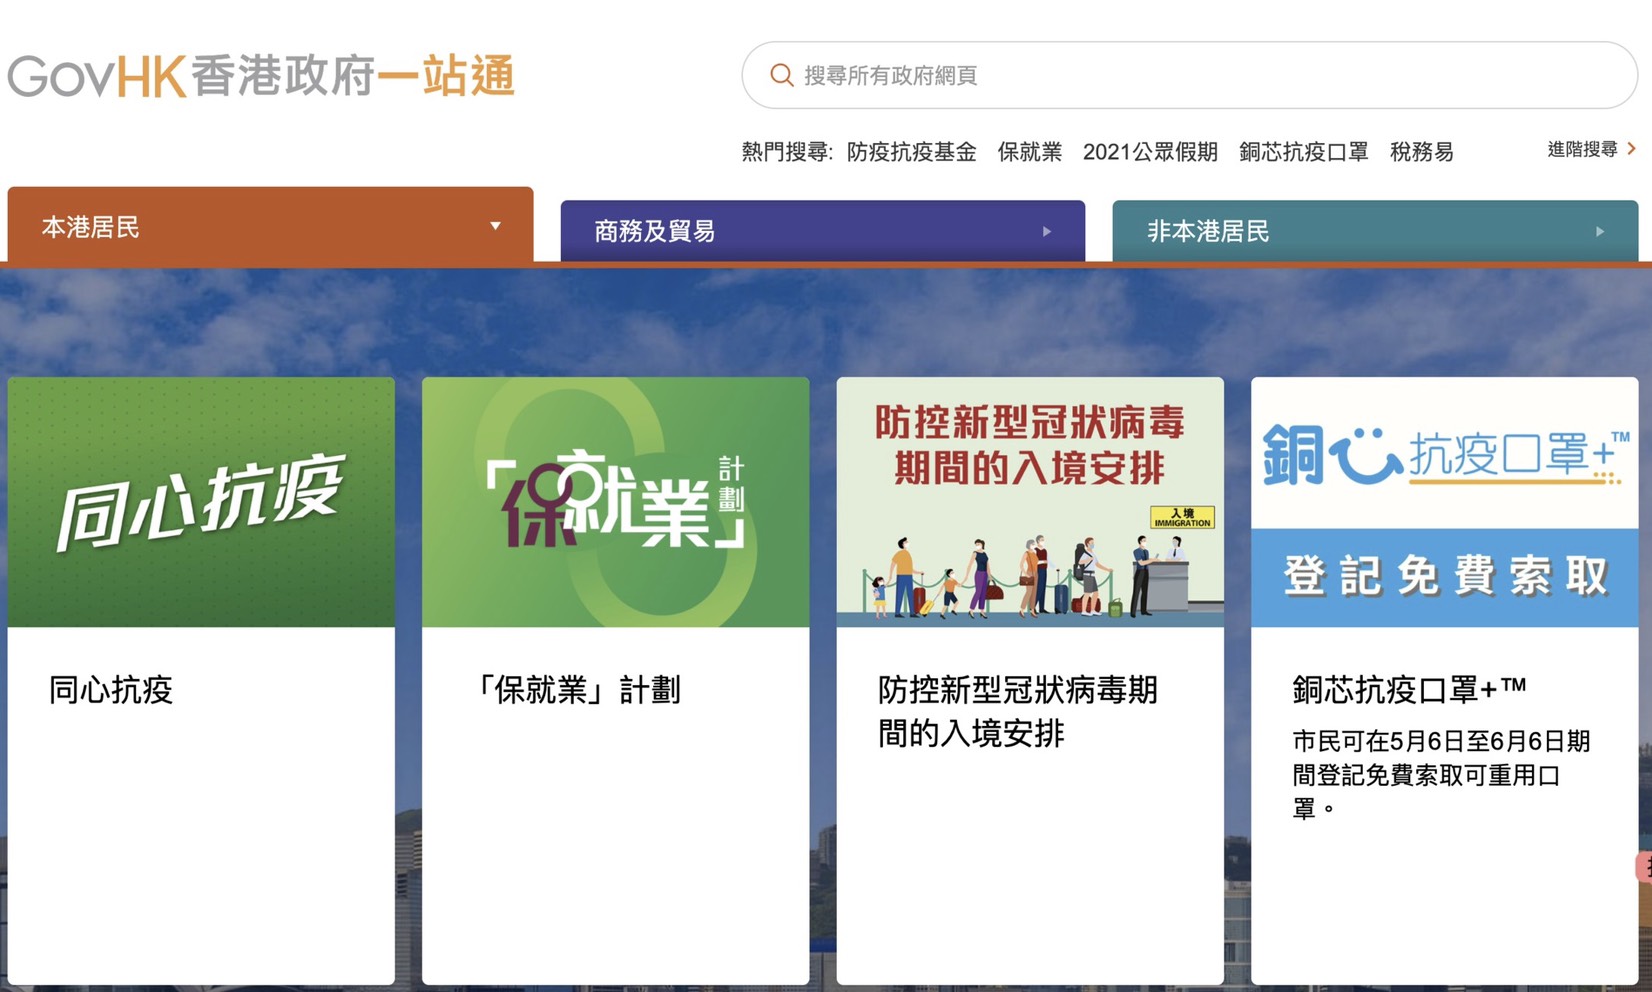This screenshot has height=992, width=1652.
Task: Open hot search link 2021公眾假期
Action: (x=1150, y=152)
